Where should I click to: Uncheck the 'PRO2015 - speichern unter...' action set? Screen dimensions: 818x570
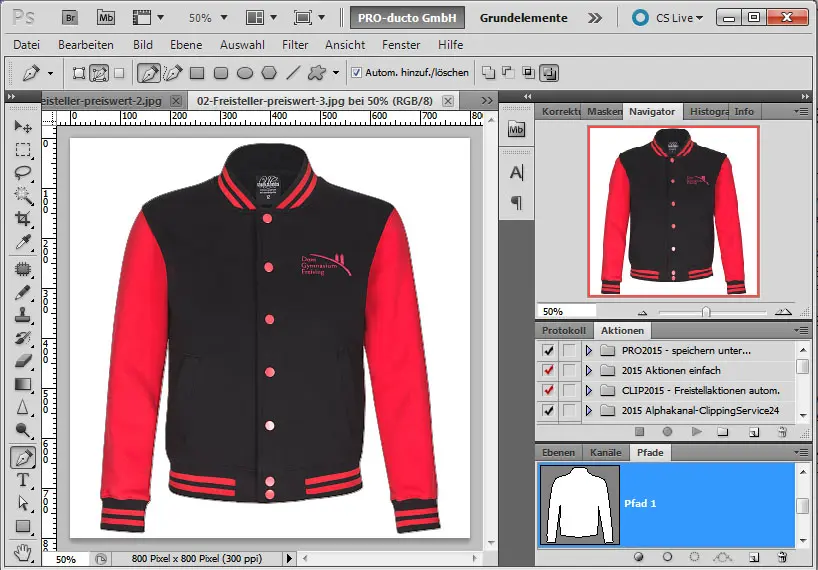click(547, 351)
